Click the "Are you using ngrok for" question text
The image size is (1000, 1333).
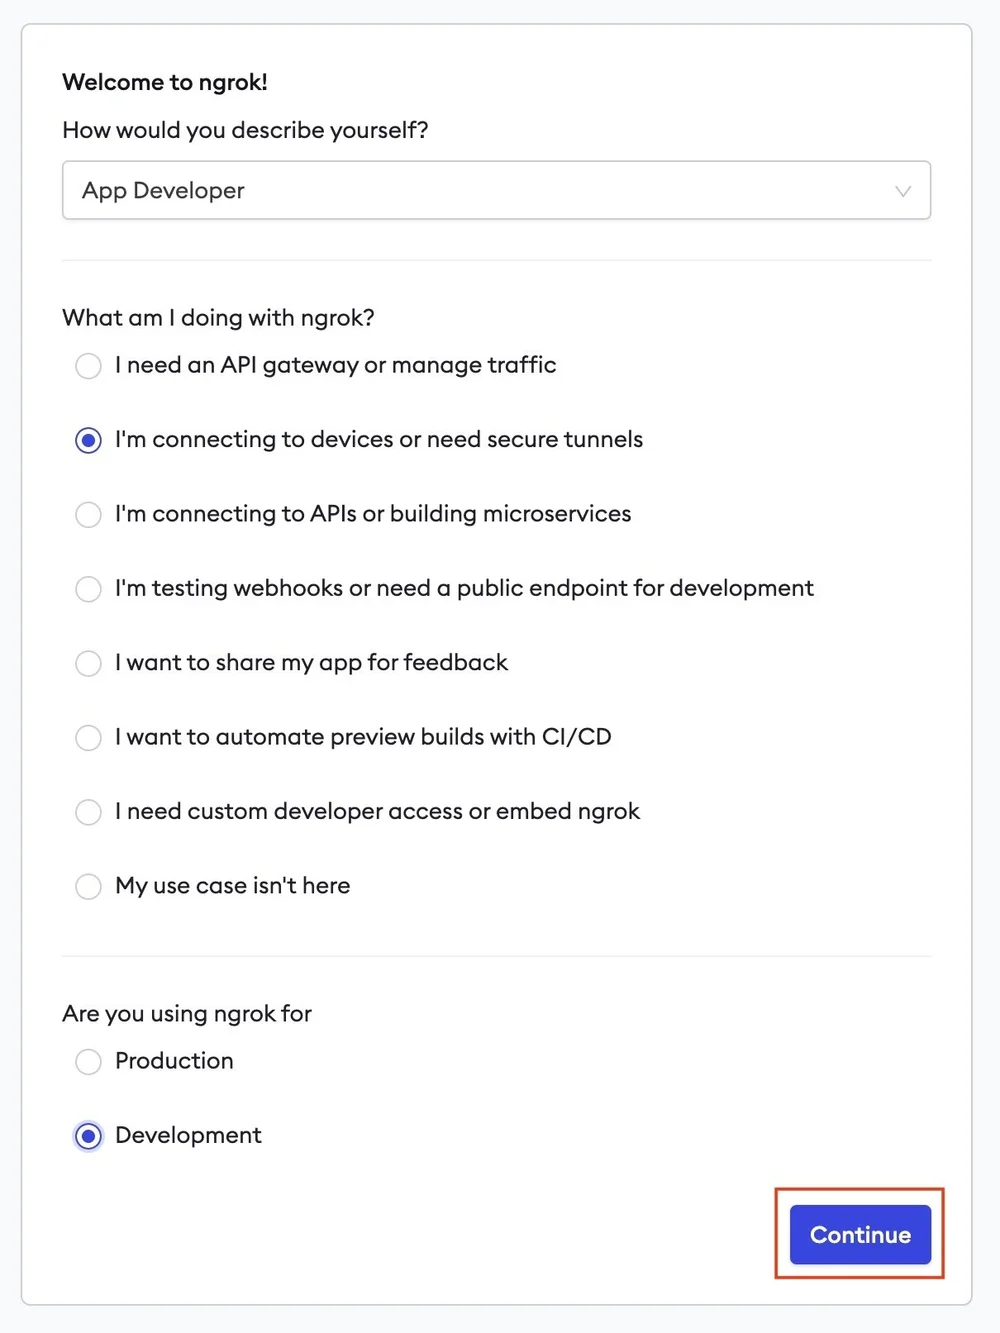click(x=187, y=1014)
